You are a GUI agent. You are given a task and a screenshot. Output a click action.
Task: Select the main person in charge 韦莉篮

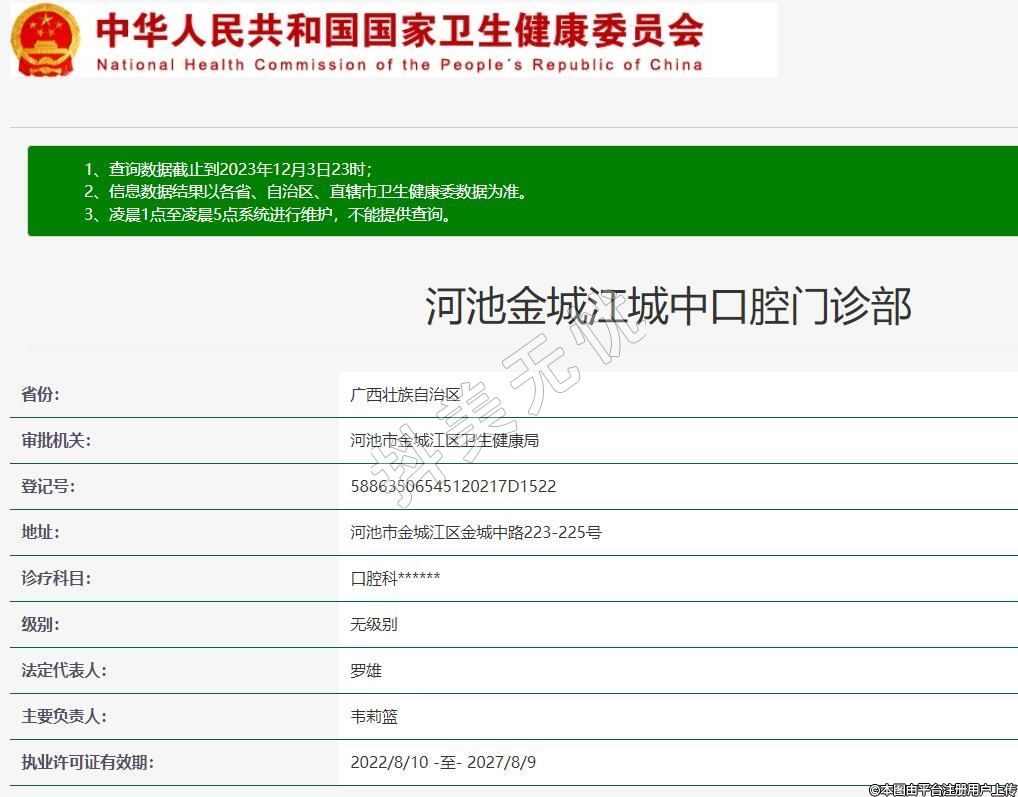(374, 717)
